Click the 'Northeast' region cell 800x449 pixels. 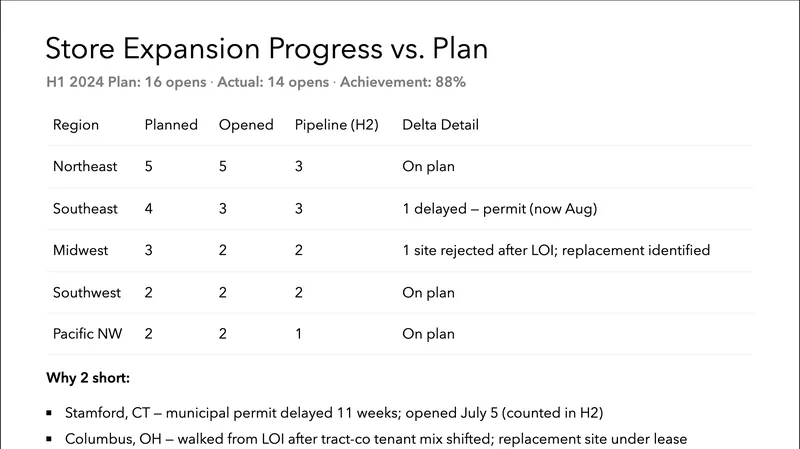[x=85, y=167]
